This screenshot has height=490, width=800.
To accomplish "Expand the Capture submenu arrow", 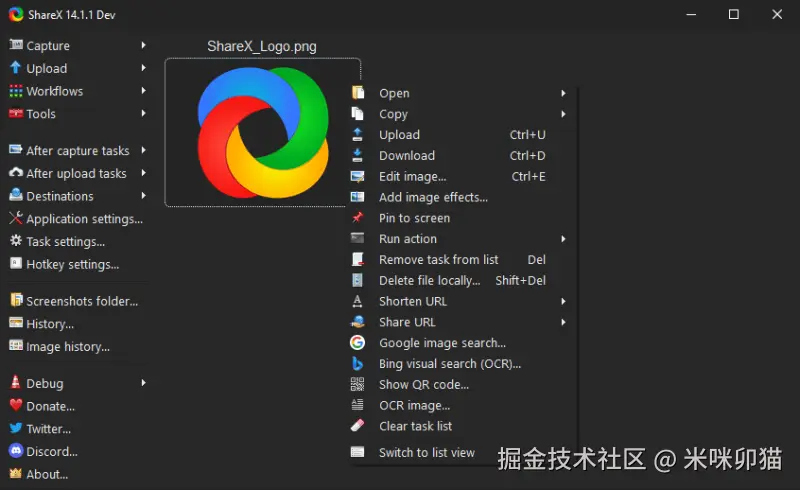I will 143,45.
